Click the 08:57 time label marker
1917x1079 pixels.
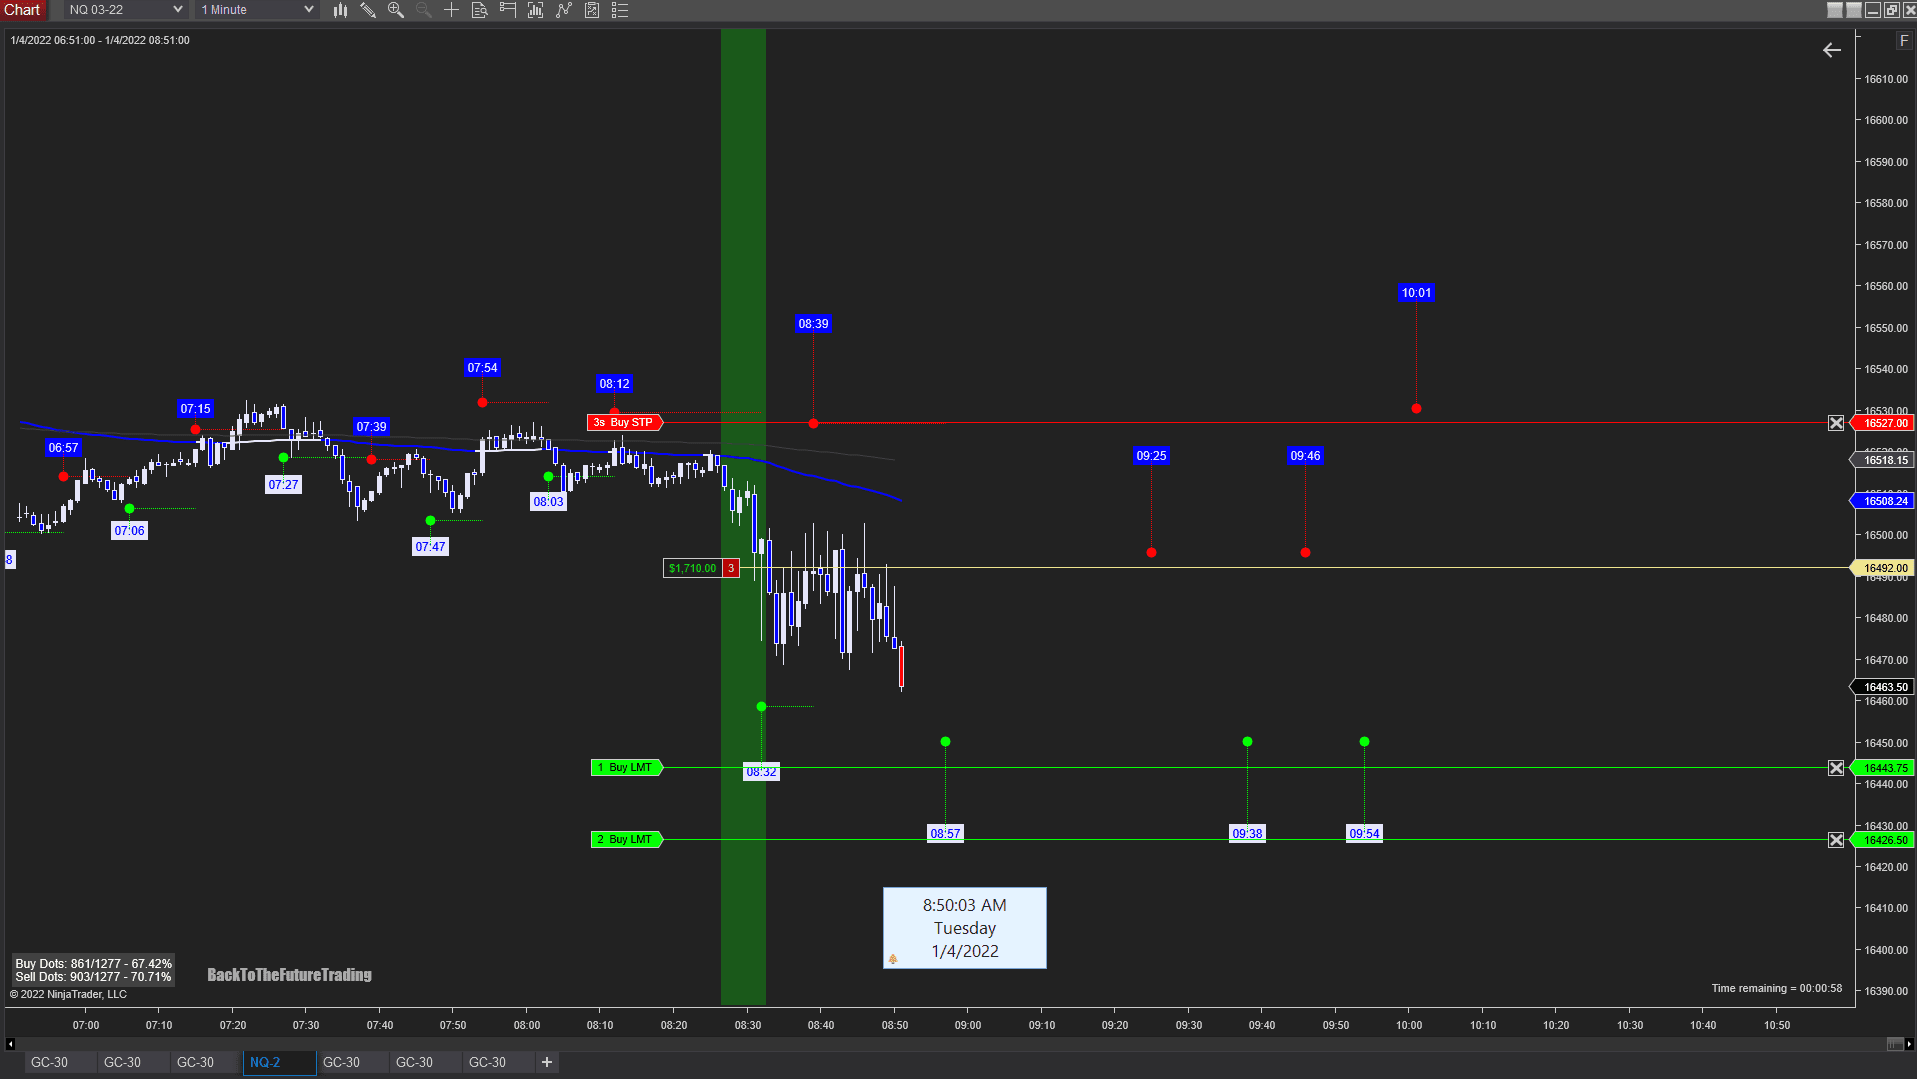945,834
